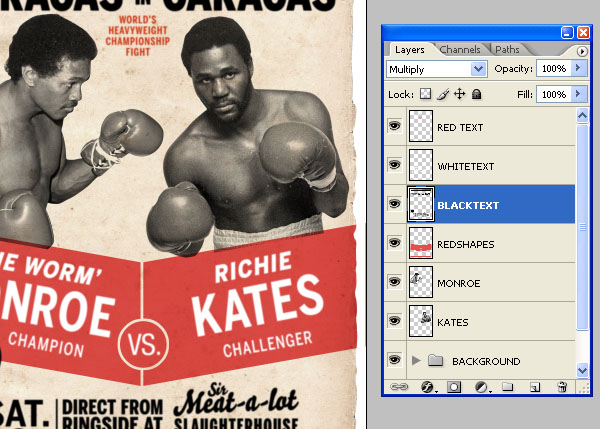Switch to the Paths tab

[507, 49]
